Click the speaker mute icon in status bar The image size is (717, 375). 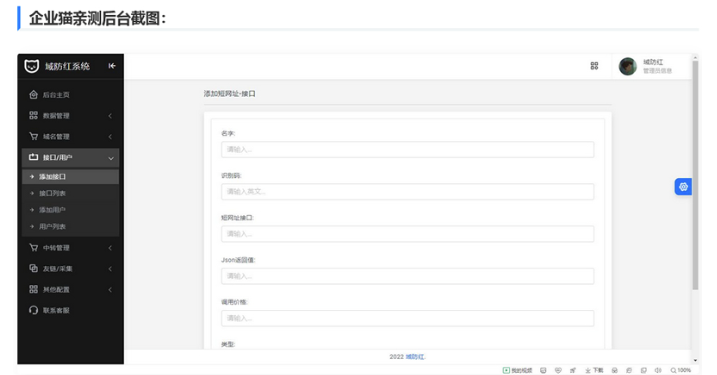658,370
